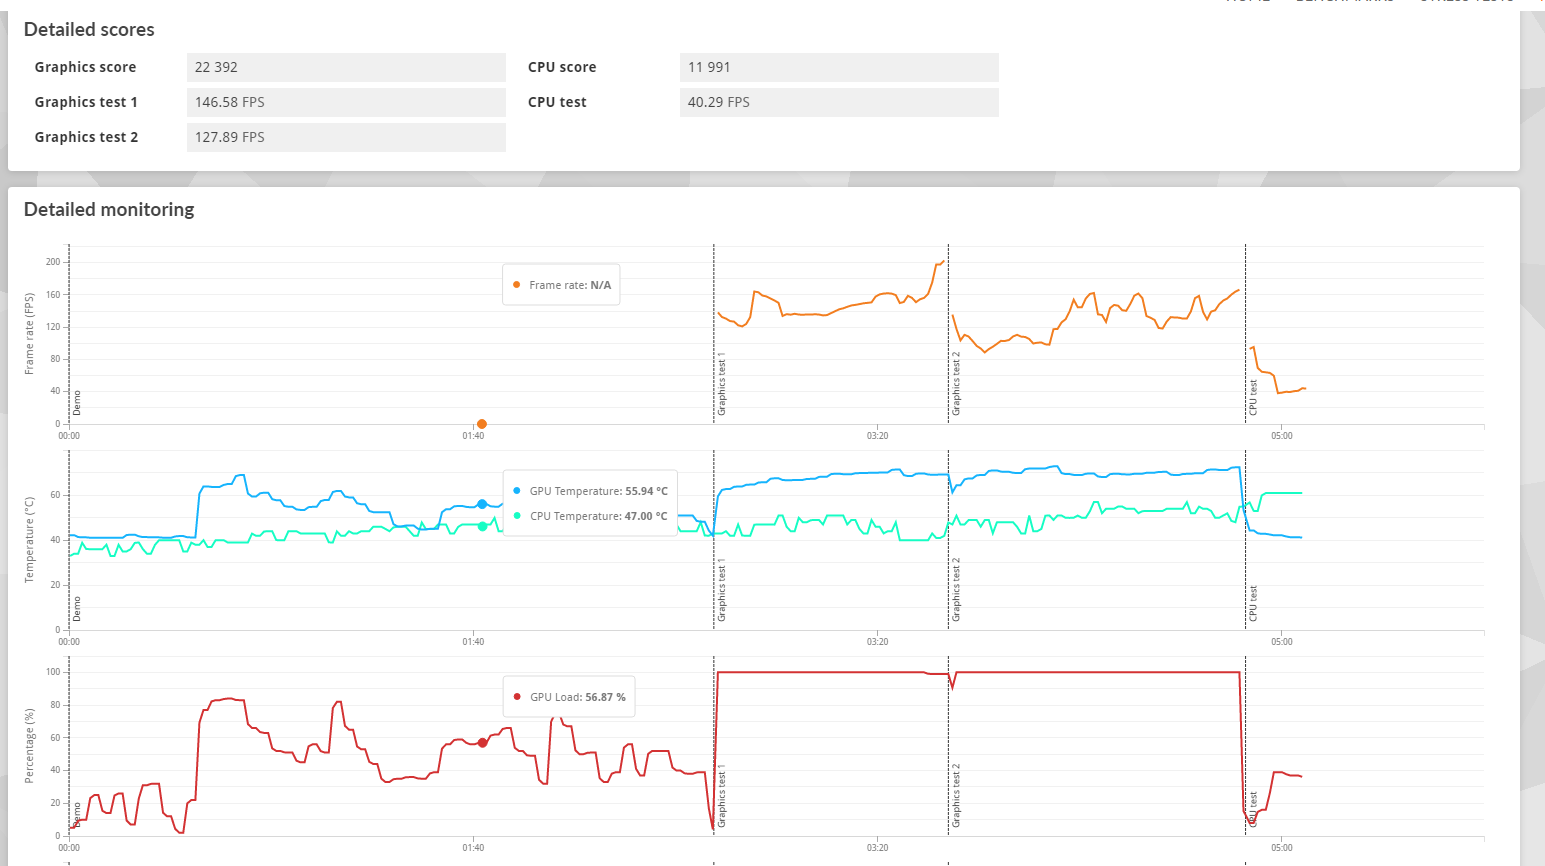Click the 03:20 tick on GPU load chart
This screenshot has height=866, width=1545.
coord(877,847)
